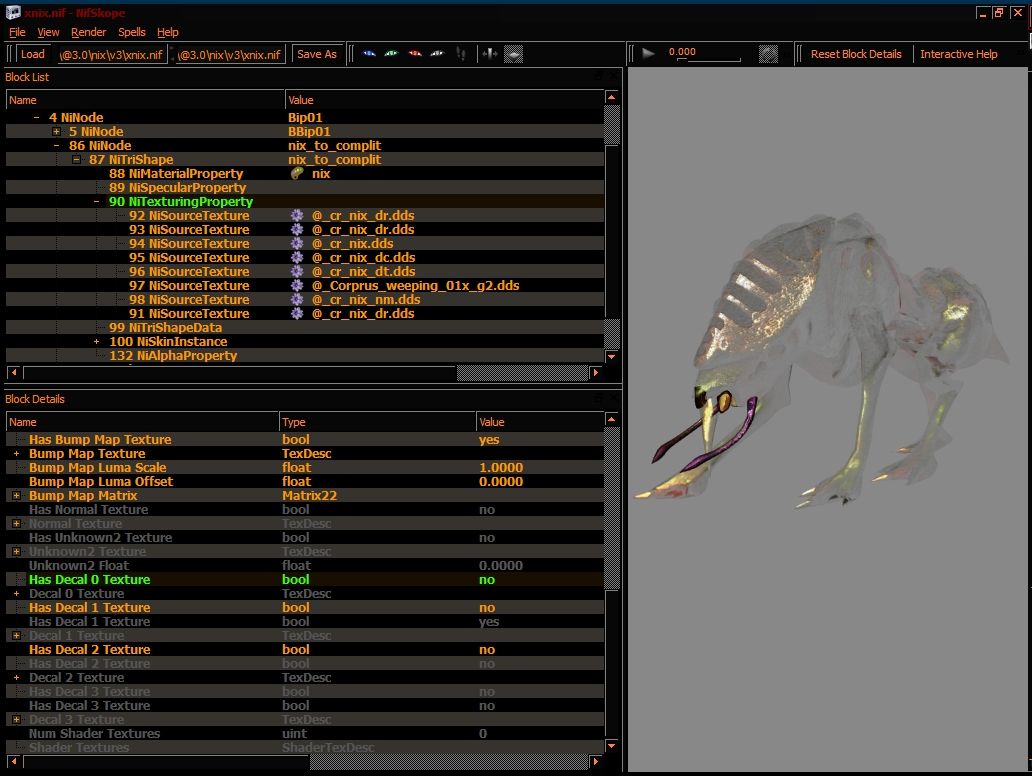Click the Type column header in Block Details
The width and height of the screenshot is (1032, 776).
click(376, 422)
